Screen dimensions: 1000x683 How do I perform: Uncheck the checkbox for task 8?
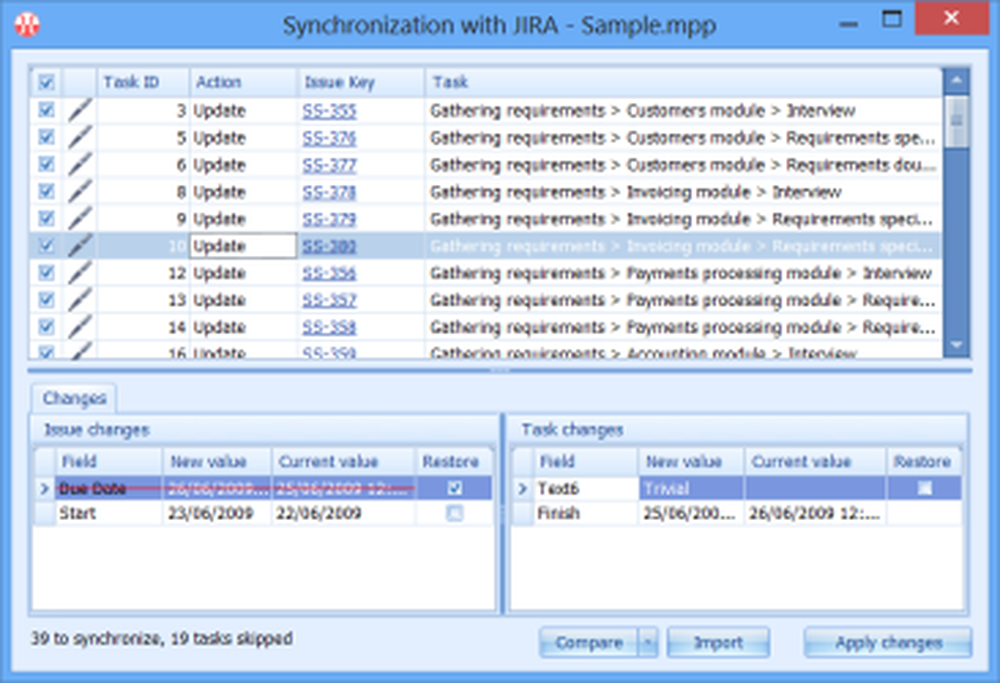point(46,191)
